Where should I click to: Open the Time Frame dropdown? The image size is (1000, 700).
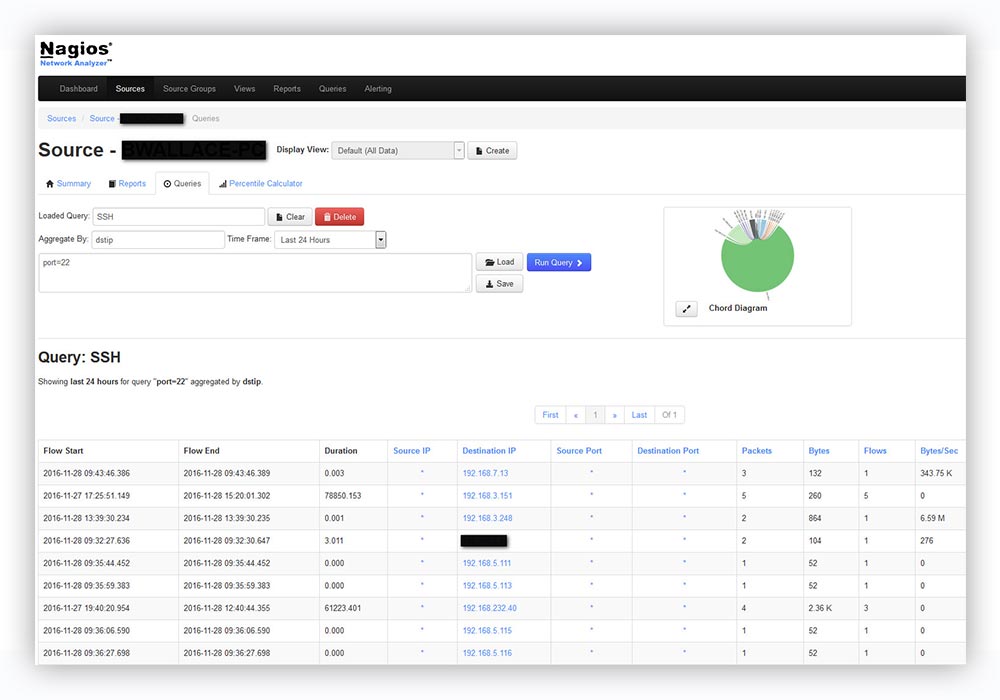[x=330, y=240]
